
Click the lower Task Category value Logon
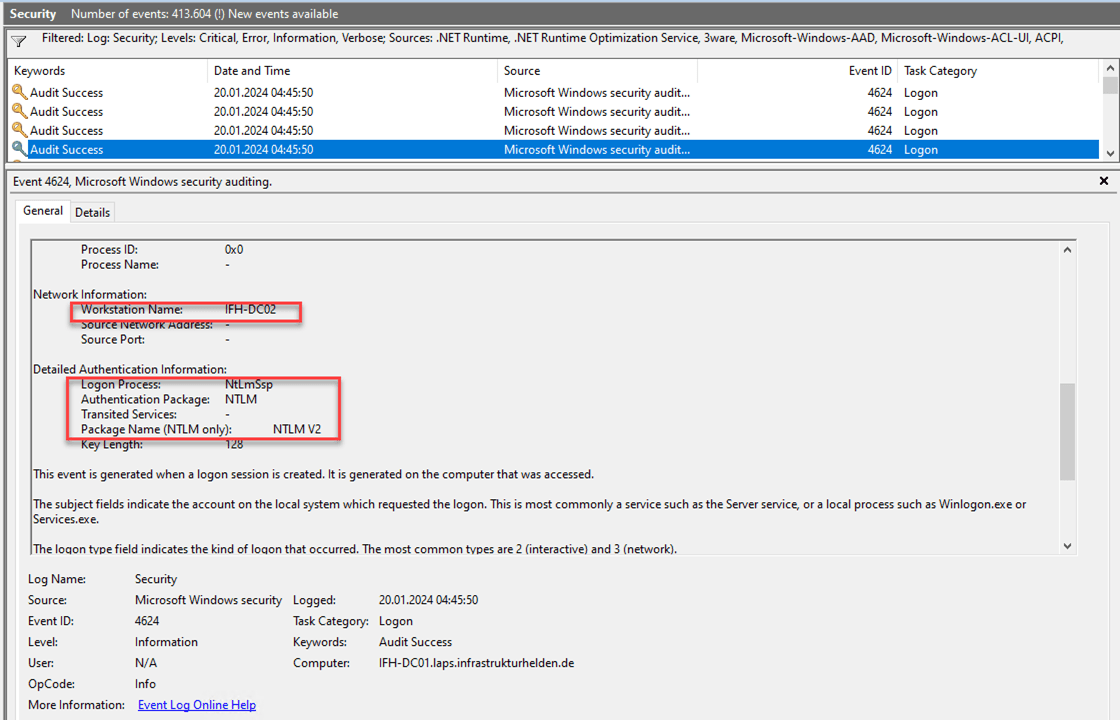point(396,621)
